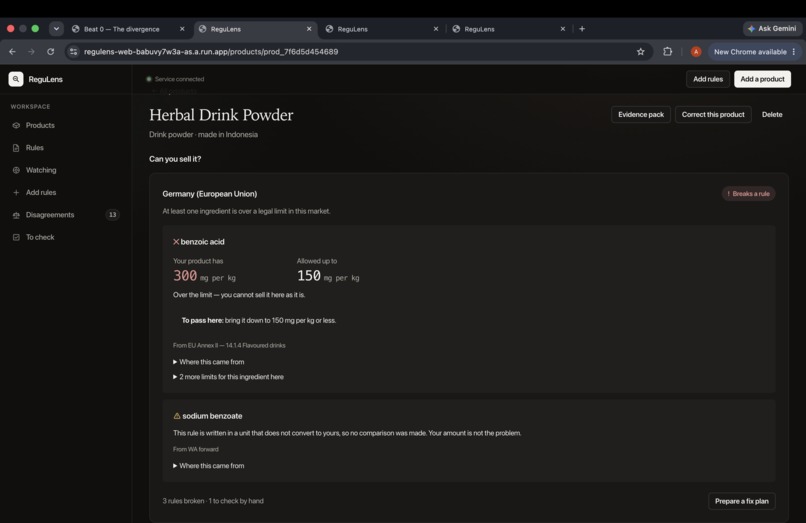Click the Rules document icon
Screen dimensions: 806x523
point(16,148)
